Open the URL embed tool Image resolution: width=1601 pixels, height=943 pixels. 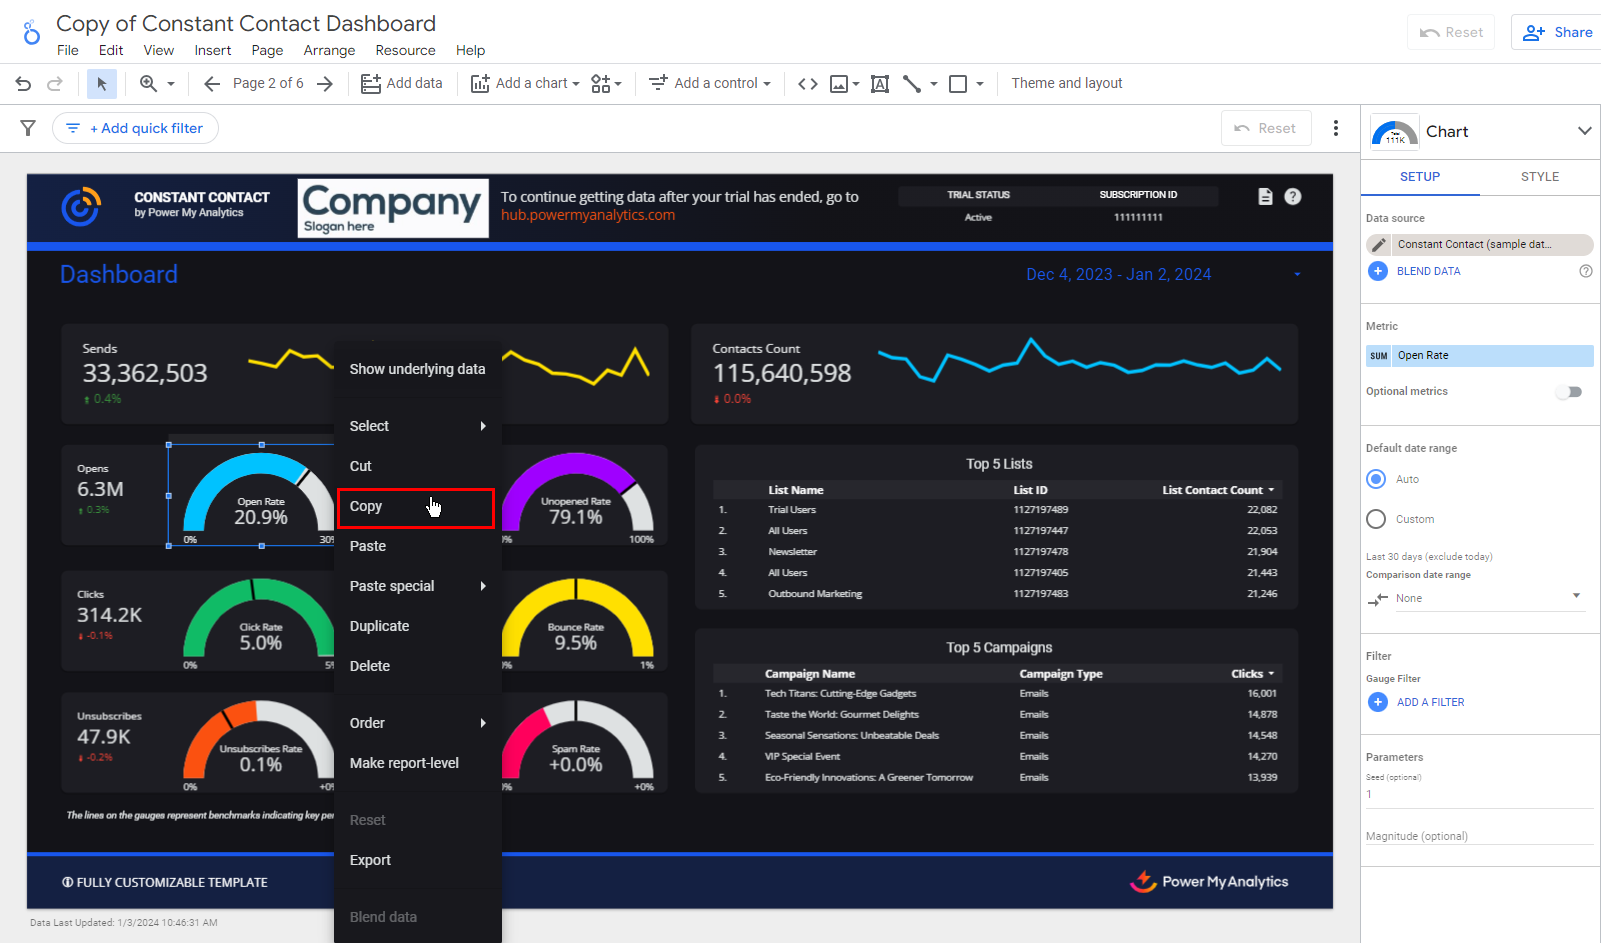coord(808,84)
